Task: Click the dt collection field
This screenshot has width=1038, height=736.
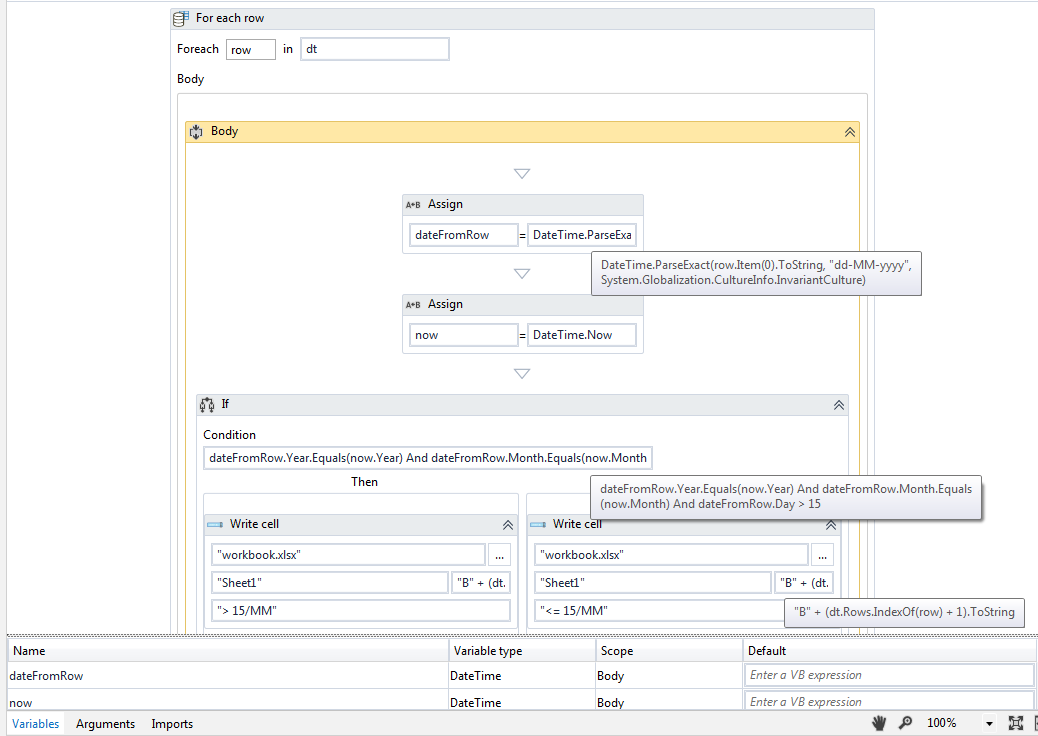Action: tap(375, 49)
